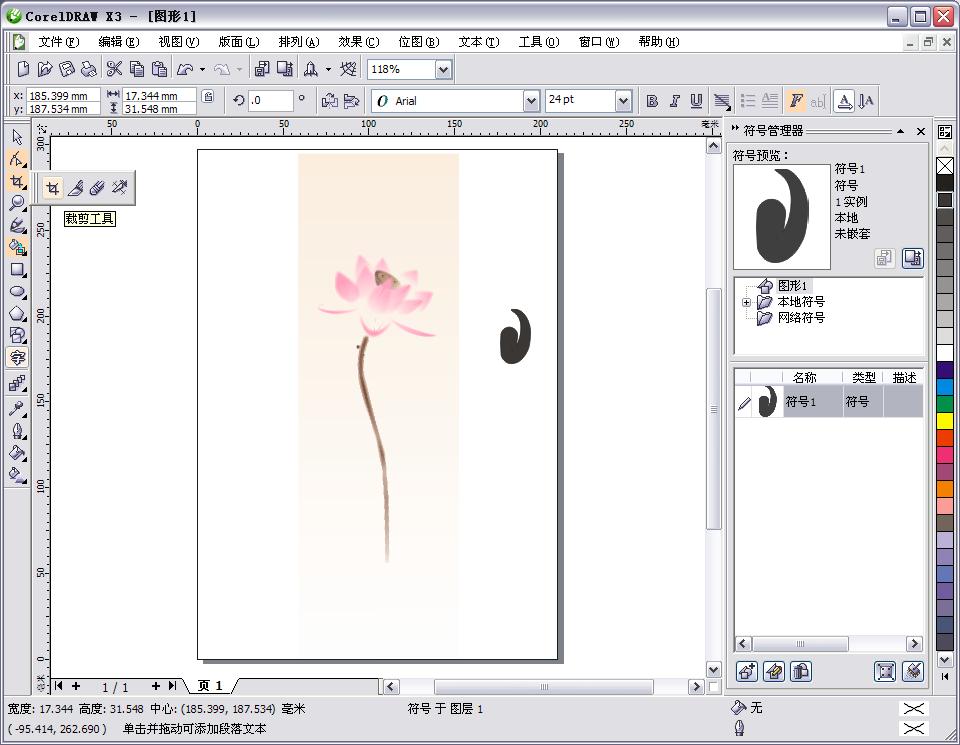Print the document
The width and height of the screenshot is (960, 745).
coord(89,69)
